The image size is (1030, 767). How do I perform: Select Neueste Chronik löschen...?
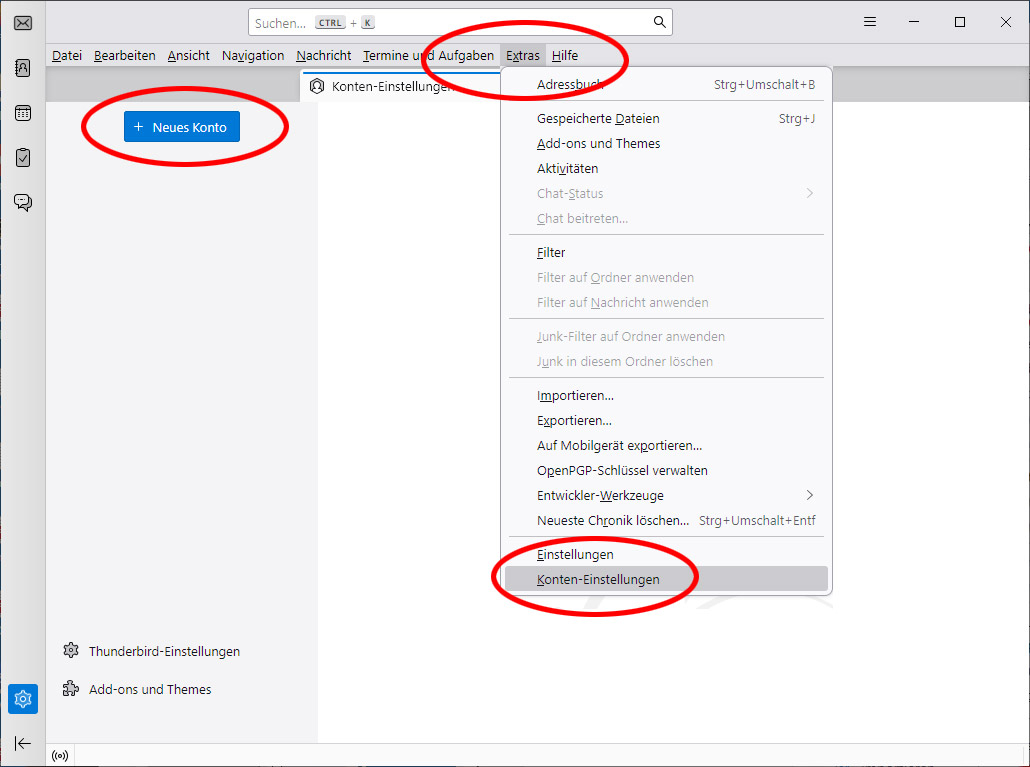pos(666,521)
